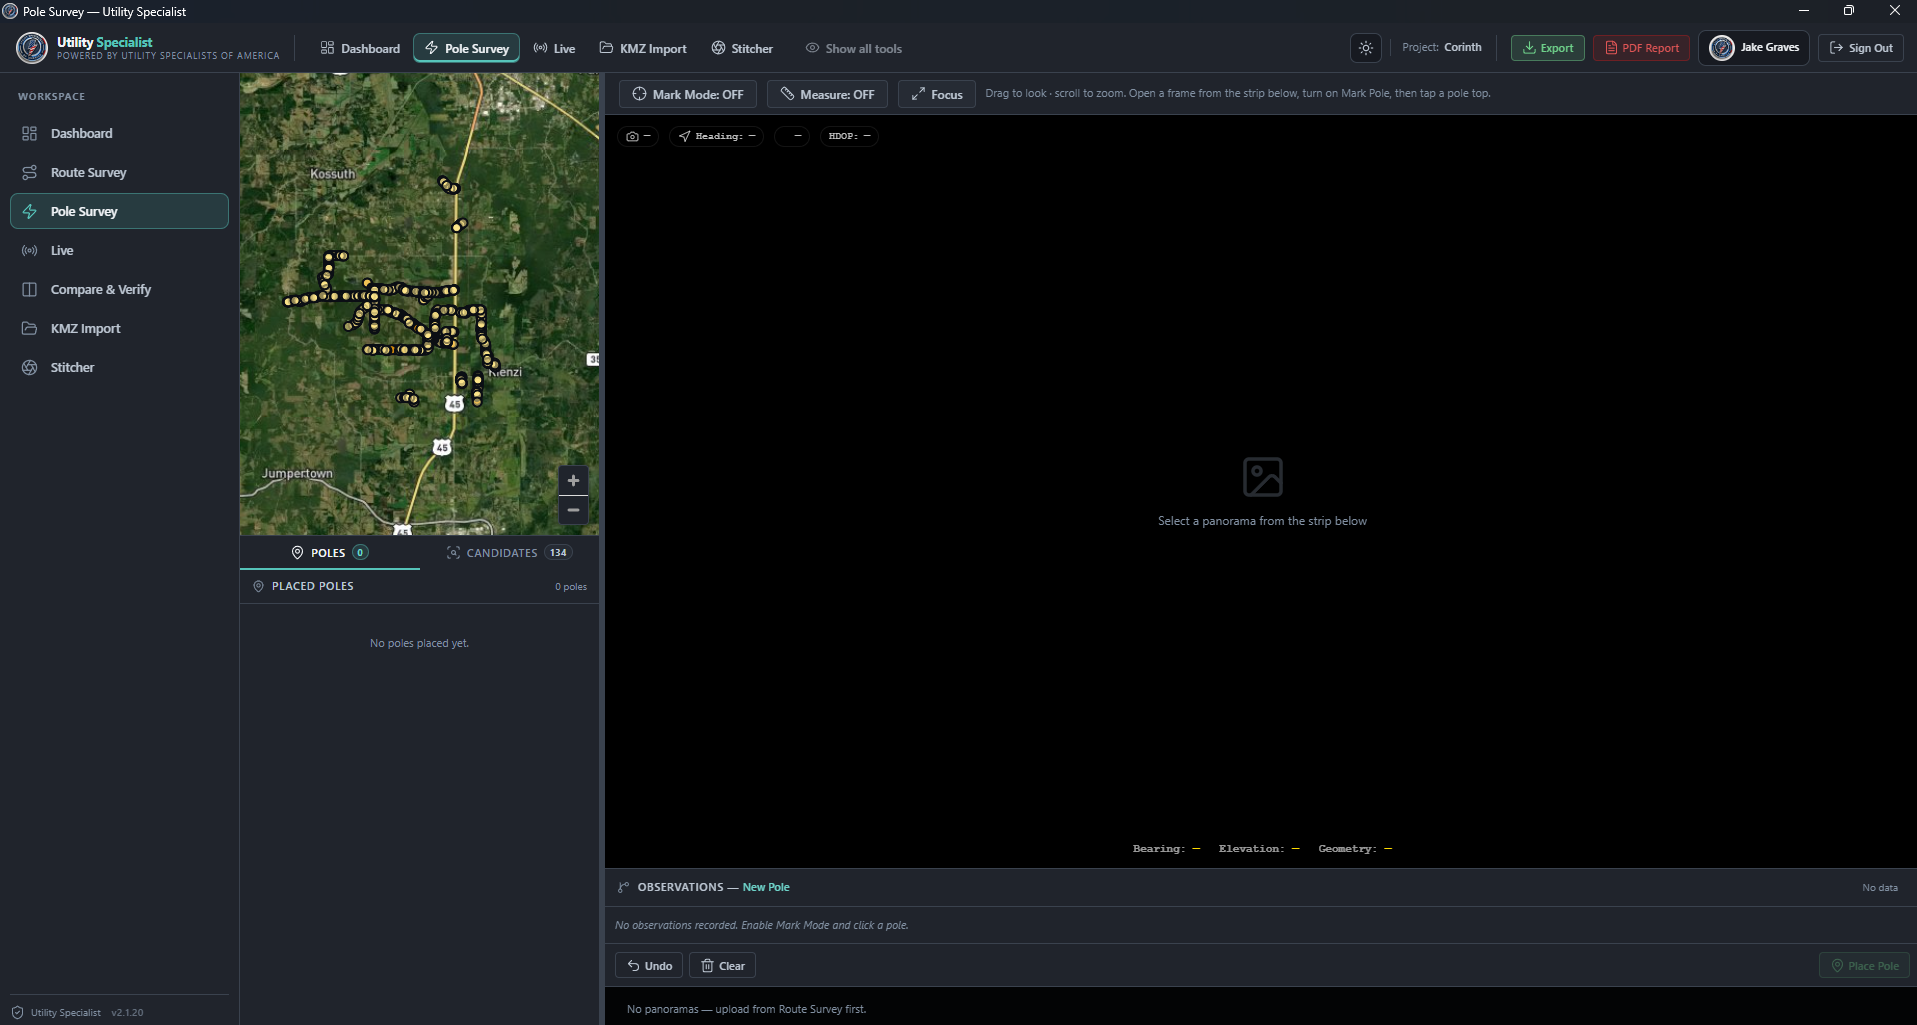Image resolution: width=1917 pixels, height=1025 pixels.
Task: Switch to the Candidates tab
Action: pos(508,552)
